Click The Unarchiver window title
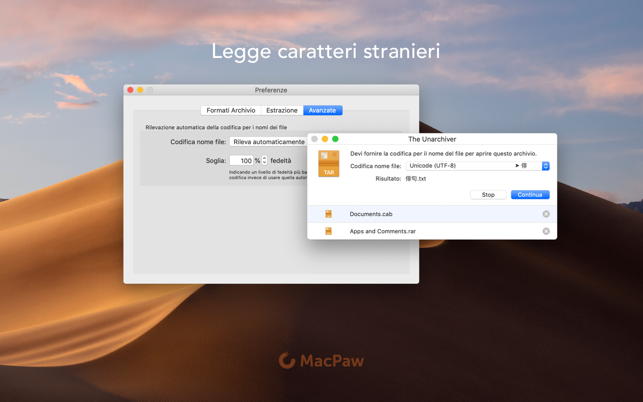This screenshot has height=402, width=643. 432,139
